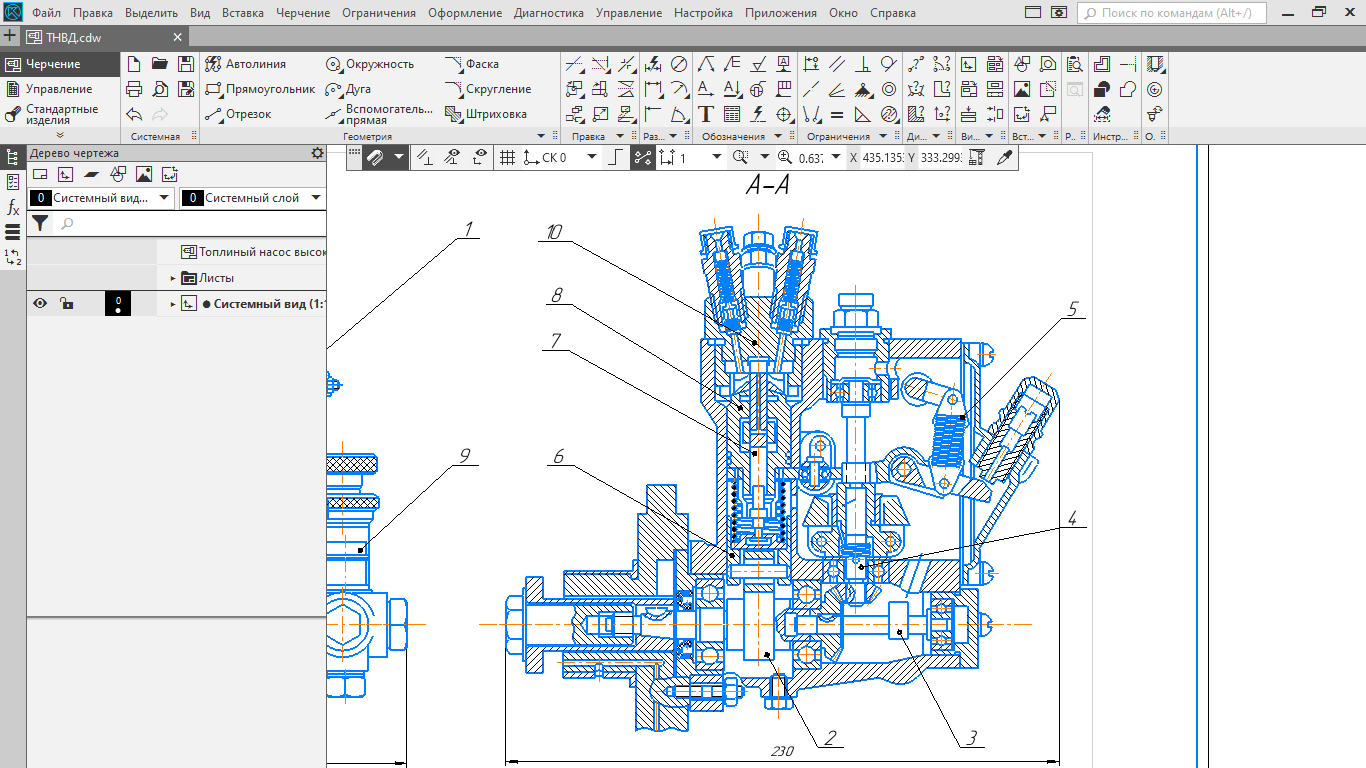Toggle visibility eye of Системный вид
The height and width of the screenshot is (768, 1366).
[x=40, y=304]
